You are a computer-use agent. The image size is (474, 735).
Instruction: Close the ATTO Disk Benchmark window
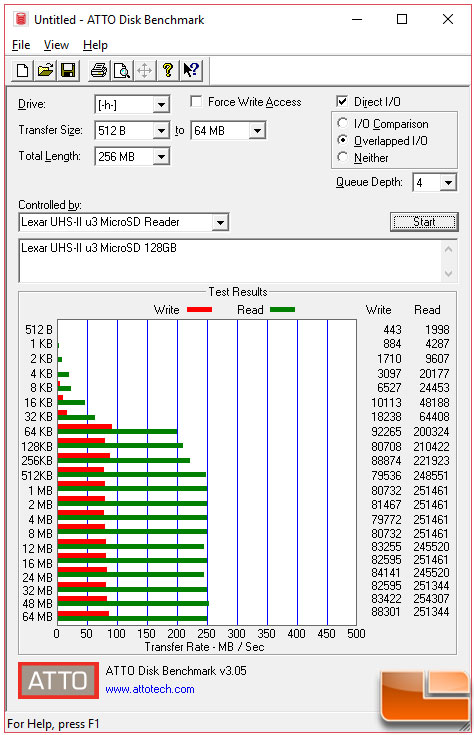448,19
